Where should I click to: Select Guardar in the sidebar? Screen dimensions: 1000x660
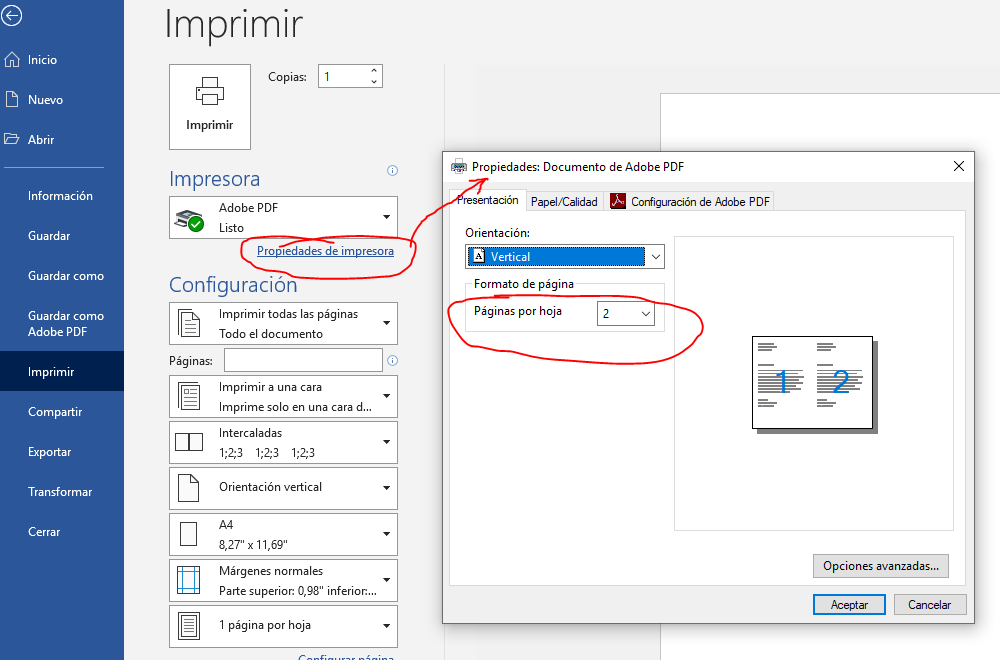point(62,236)
